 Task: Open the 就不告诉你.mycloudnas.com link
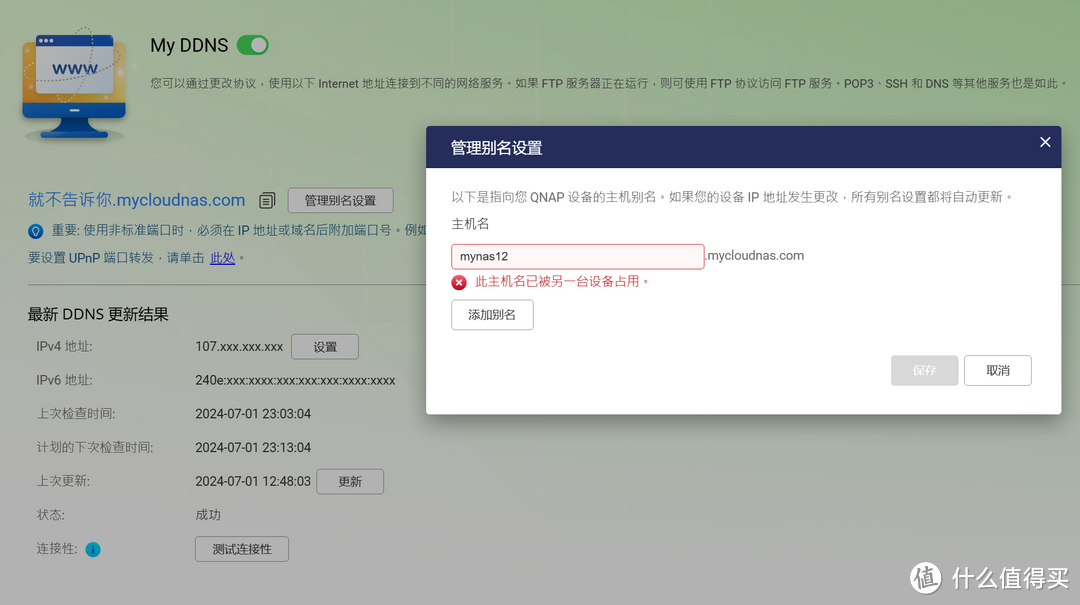(136, 200)
